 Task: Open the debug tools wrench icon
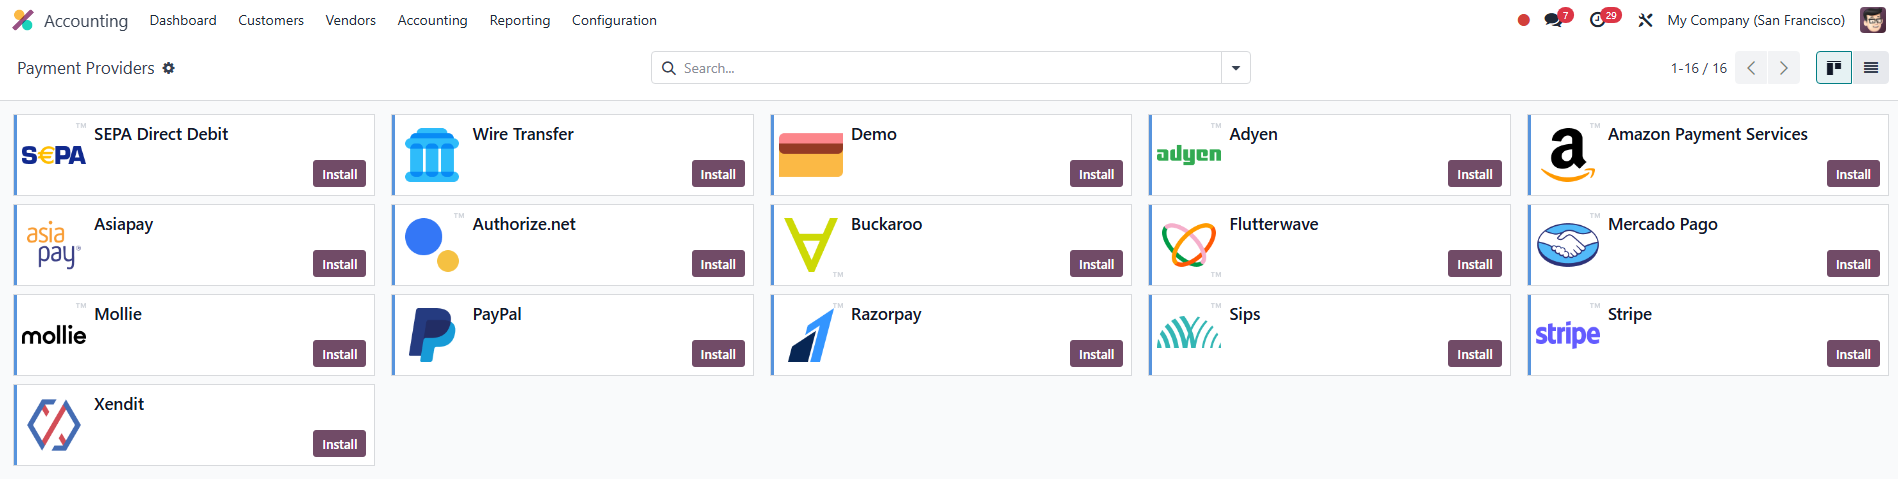(1645, 20)
